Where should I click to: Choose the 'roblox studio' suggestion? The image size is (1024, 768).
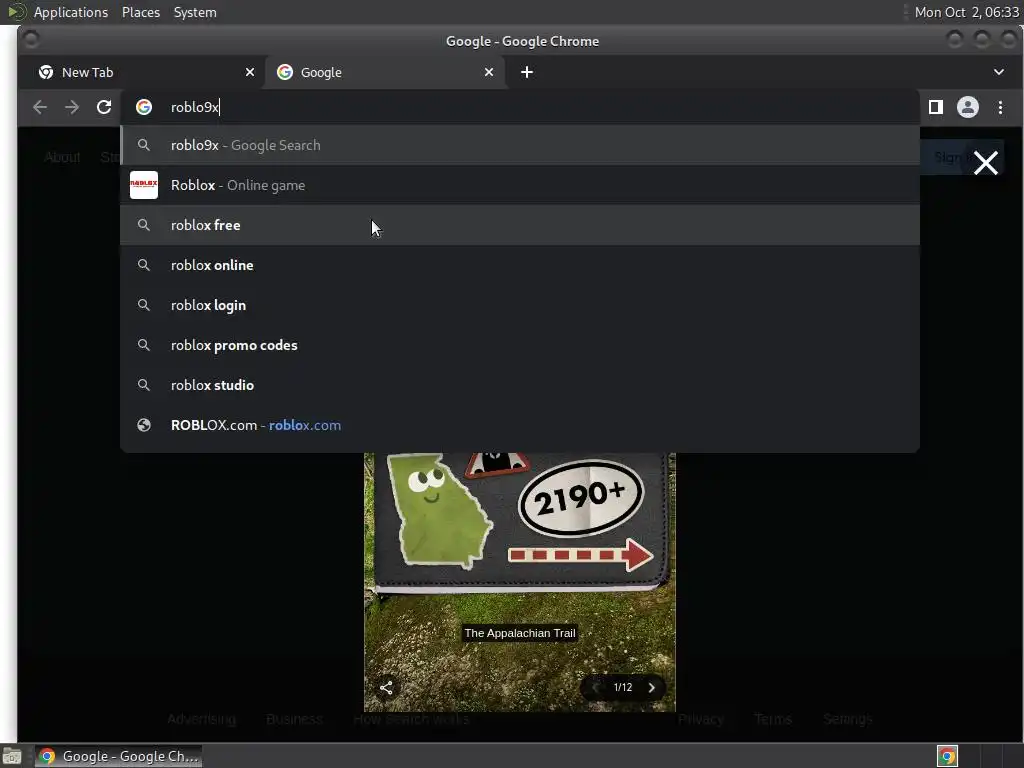coord(520,385)
